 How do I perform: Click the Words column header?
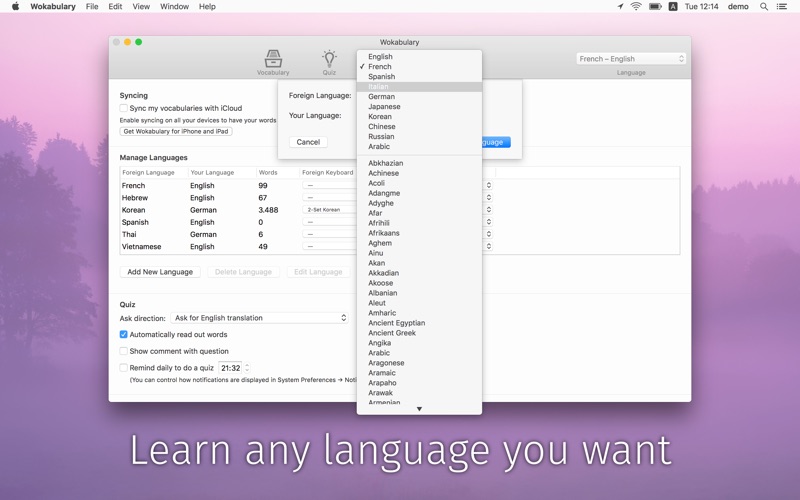278,172
